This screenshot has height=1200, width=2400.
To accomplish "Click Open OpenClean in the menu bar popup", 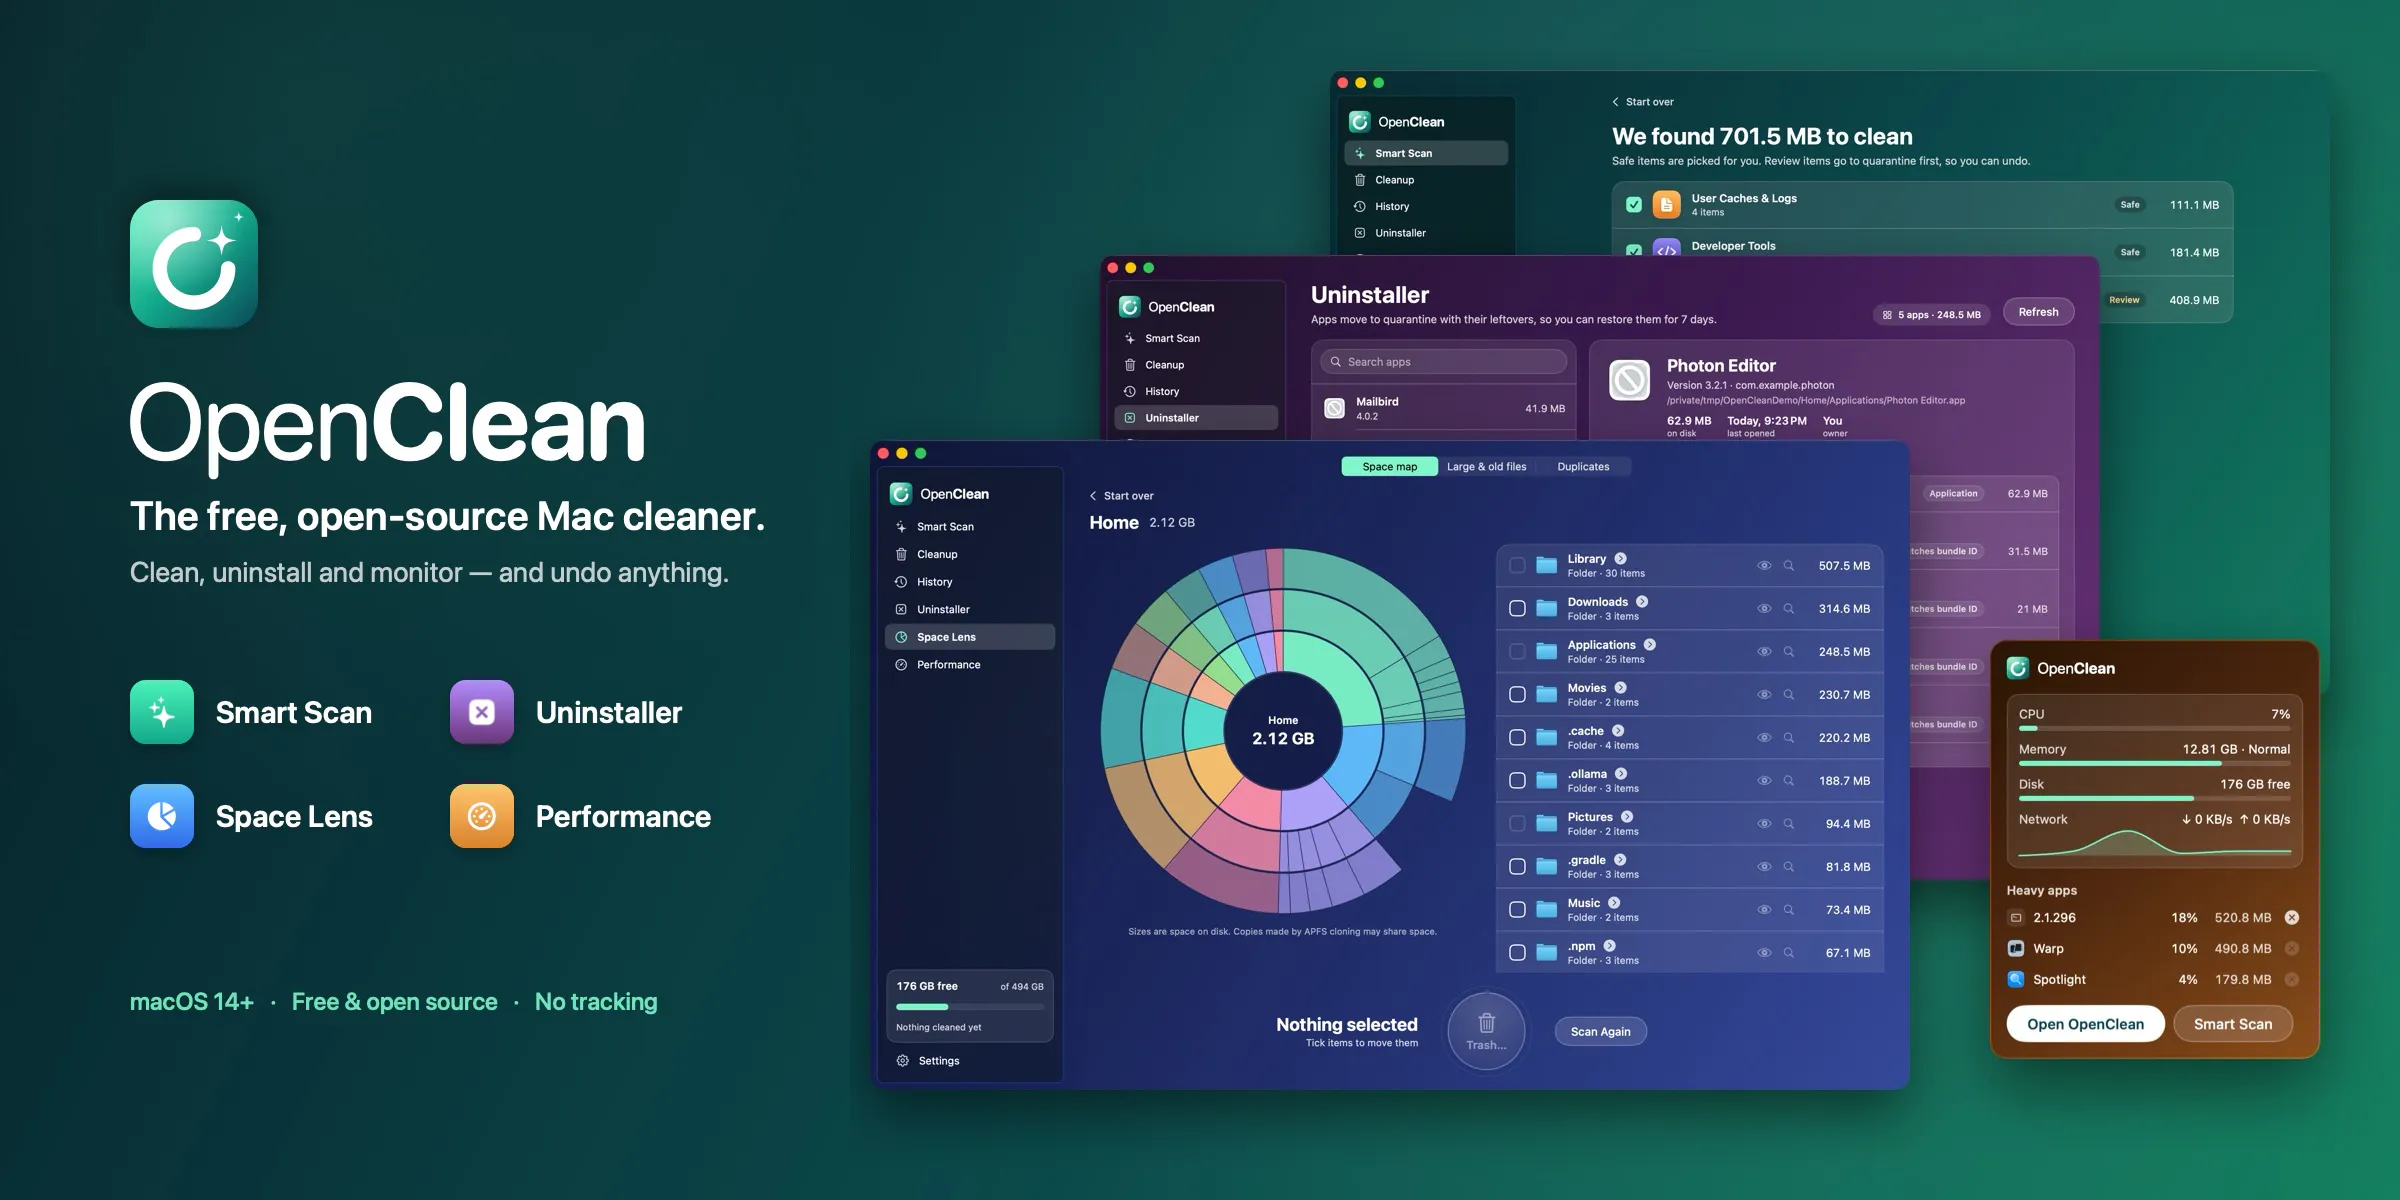I will point(2085,1024).
